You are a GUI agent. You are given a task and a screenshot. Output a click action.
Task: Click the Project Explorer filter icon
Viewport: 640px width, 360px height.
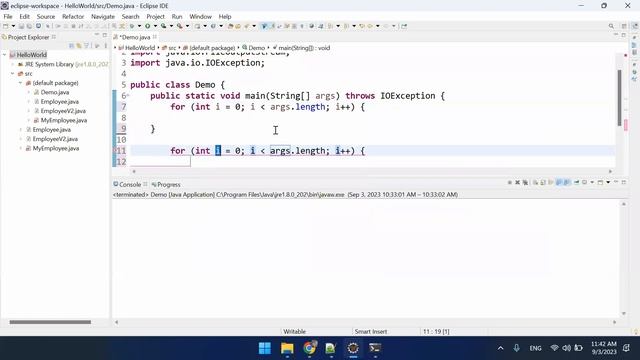coord(87,46)
